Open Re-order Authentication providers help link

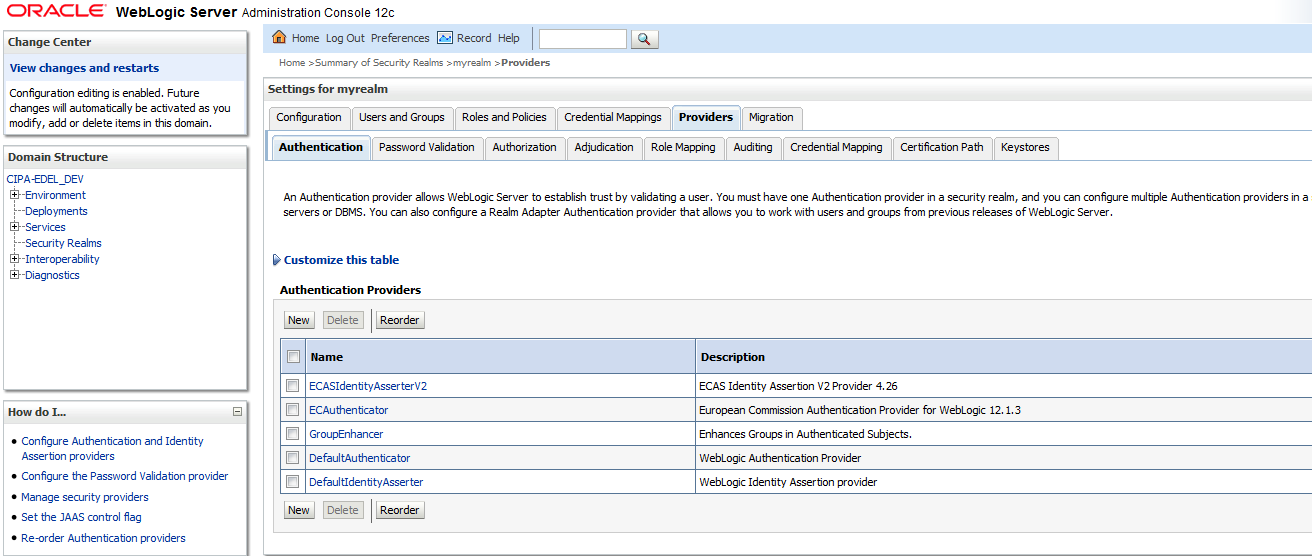103,538
